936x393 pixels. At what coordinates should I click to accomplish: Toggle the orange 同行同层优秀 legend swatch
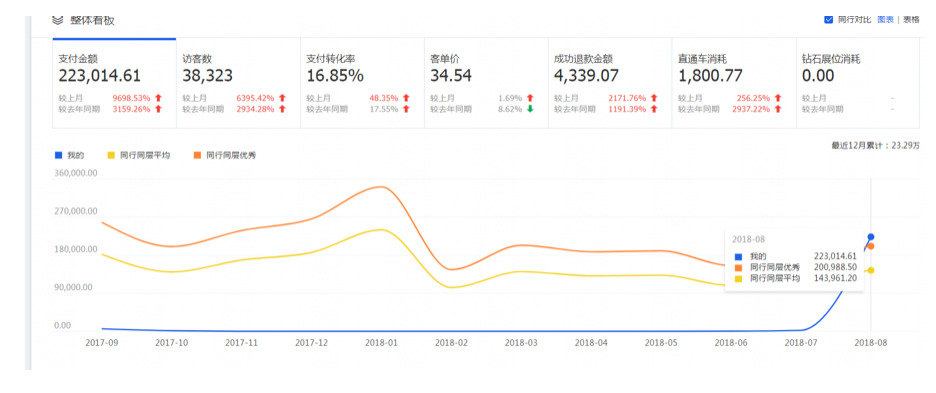coord(197,155)
